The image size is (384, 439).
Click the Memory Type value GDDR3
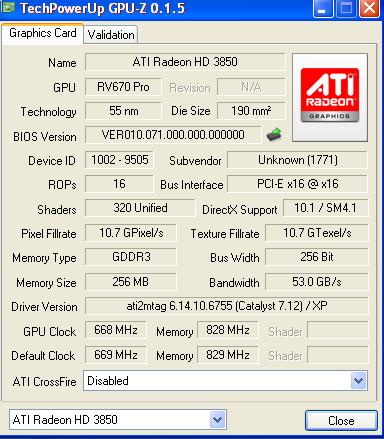point(131,257)
